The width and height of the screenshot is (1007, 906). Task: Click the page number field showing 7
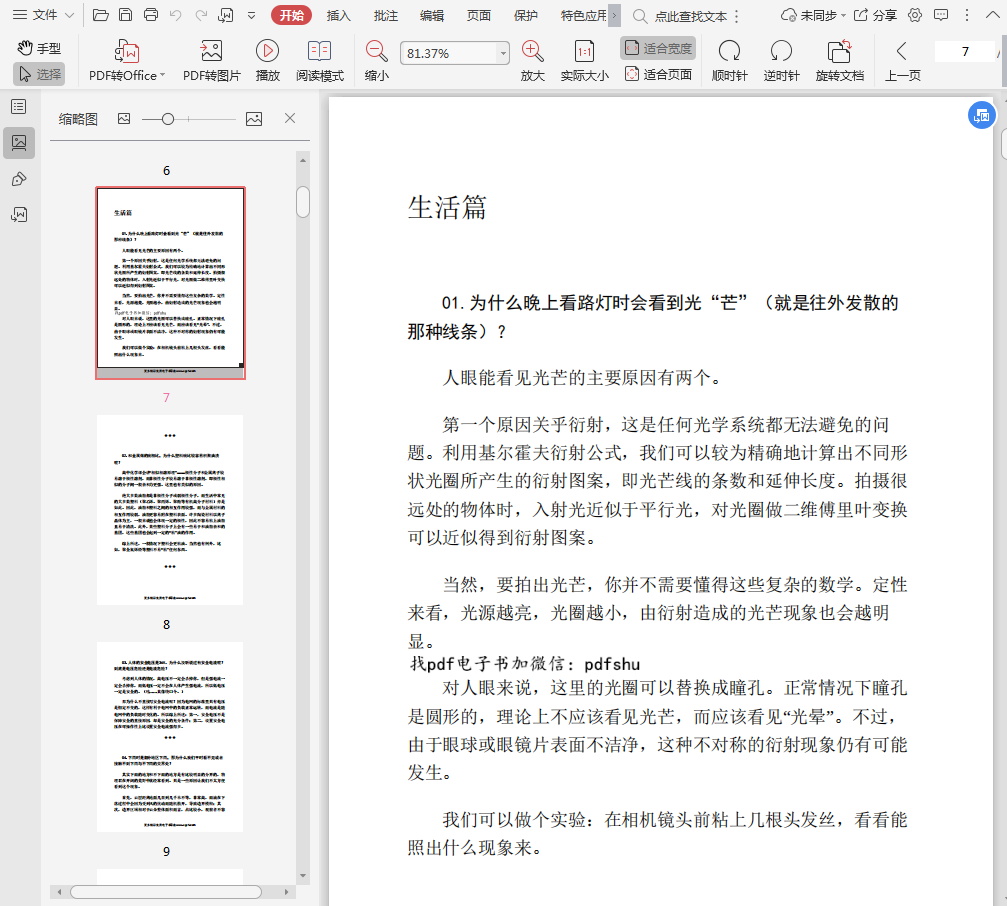[965, 51]
